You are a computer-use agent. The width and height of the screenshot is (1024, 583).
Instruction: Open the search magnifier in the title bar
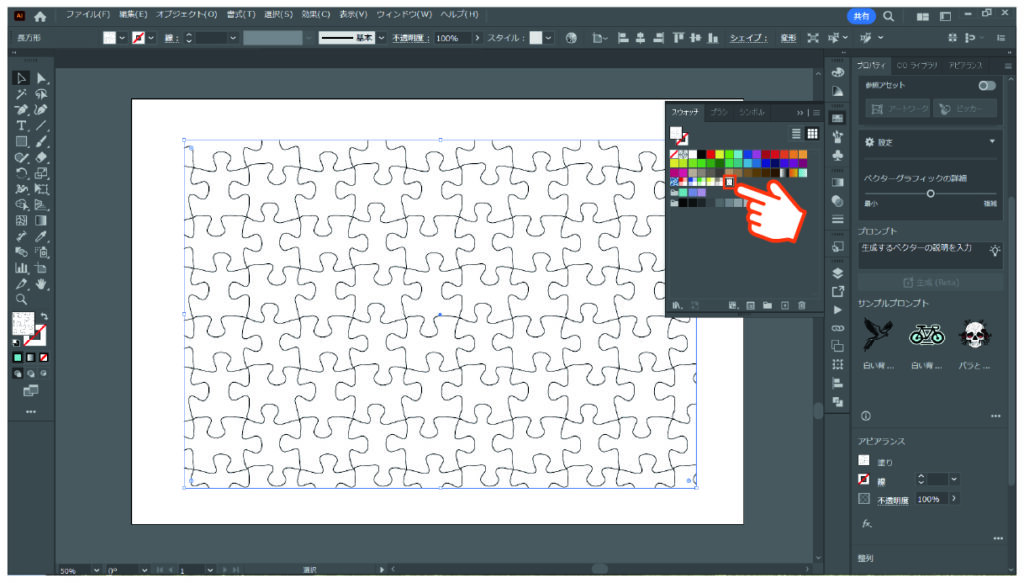[x=888, y=16]
